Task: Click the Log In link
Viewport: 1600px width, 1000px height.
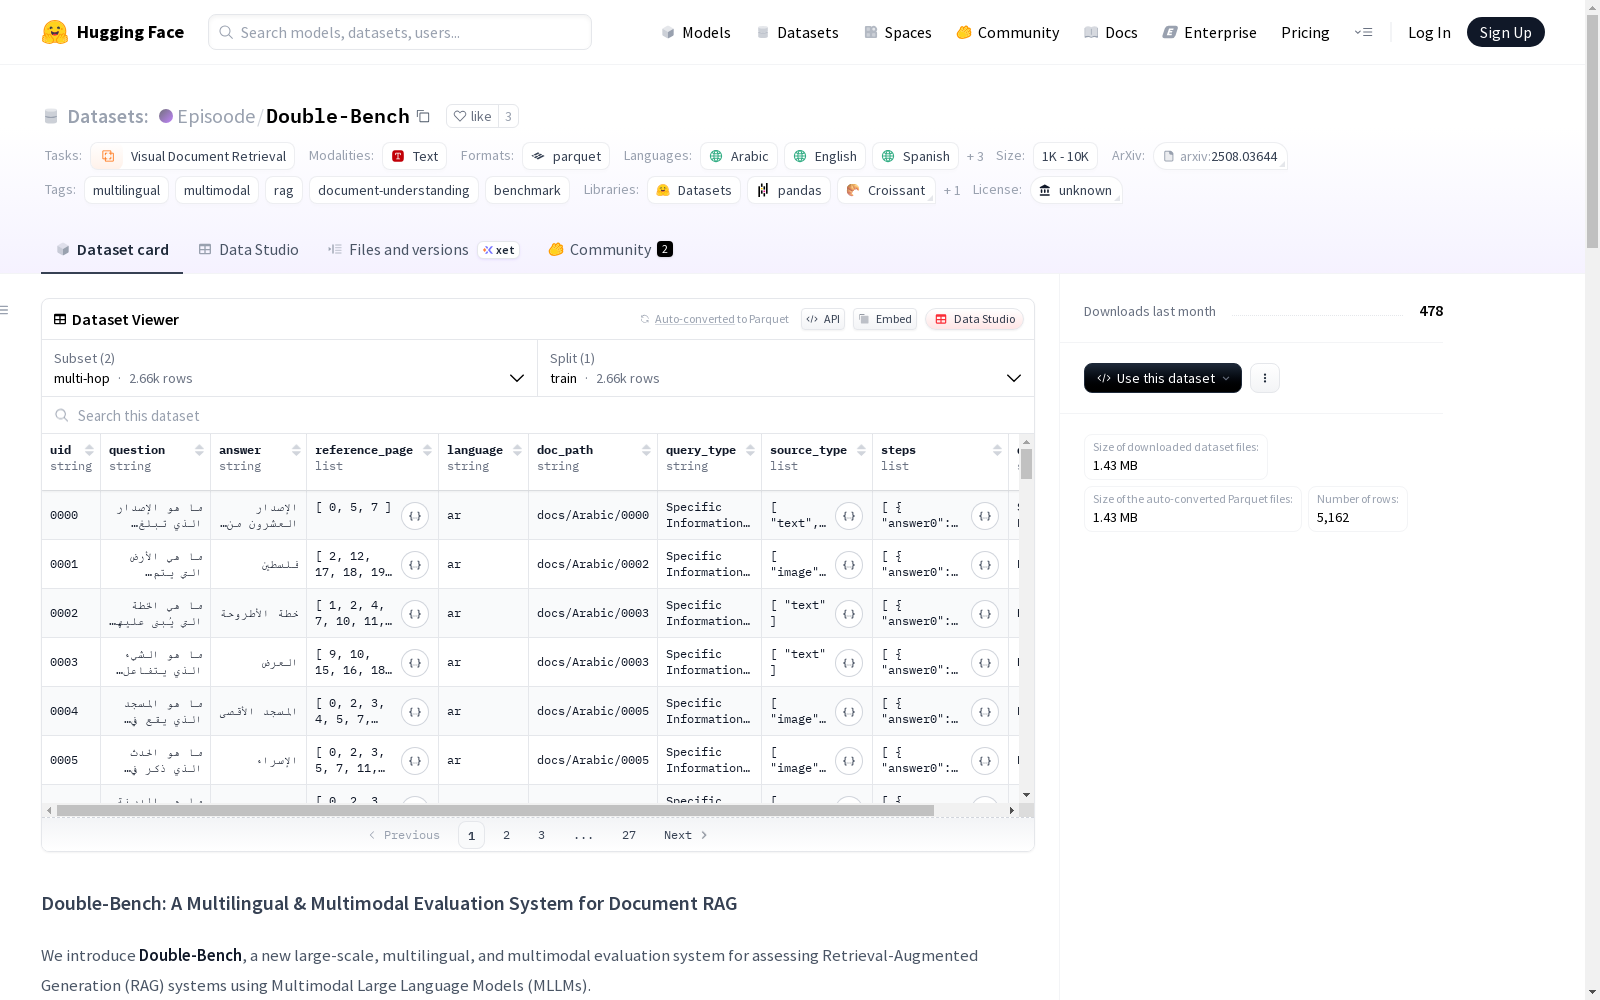Action: tap(1429, 32)
